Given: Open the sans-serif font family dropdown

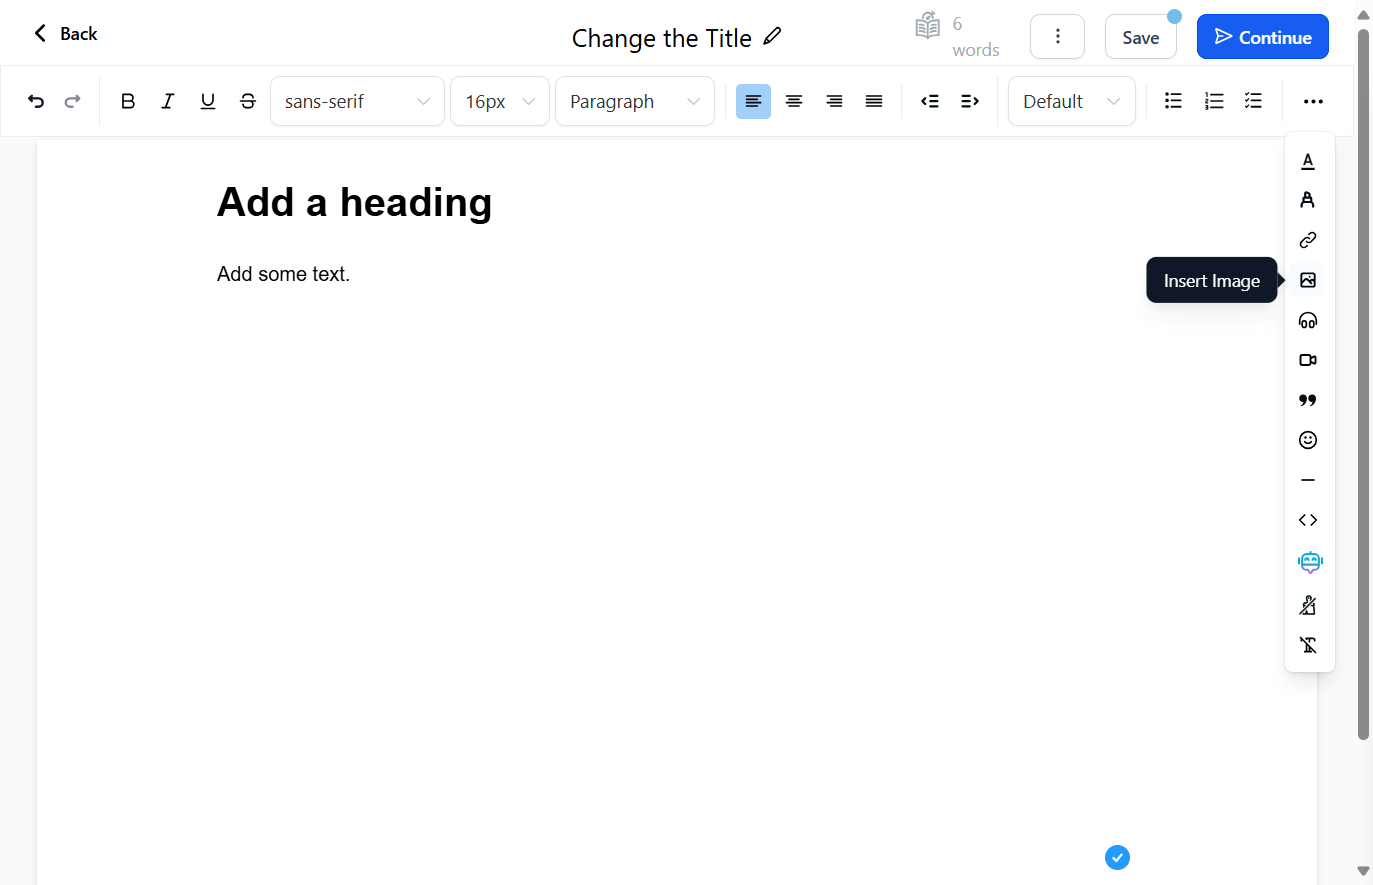Looking at the screenshot, I should click(x=357, y=101).
